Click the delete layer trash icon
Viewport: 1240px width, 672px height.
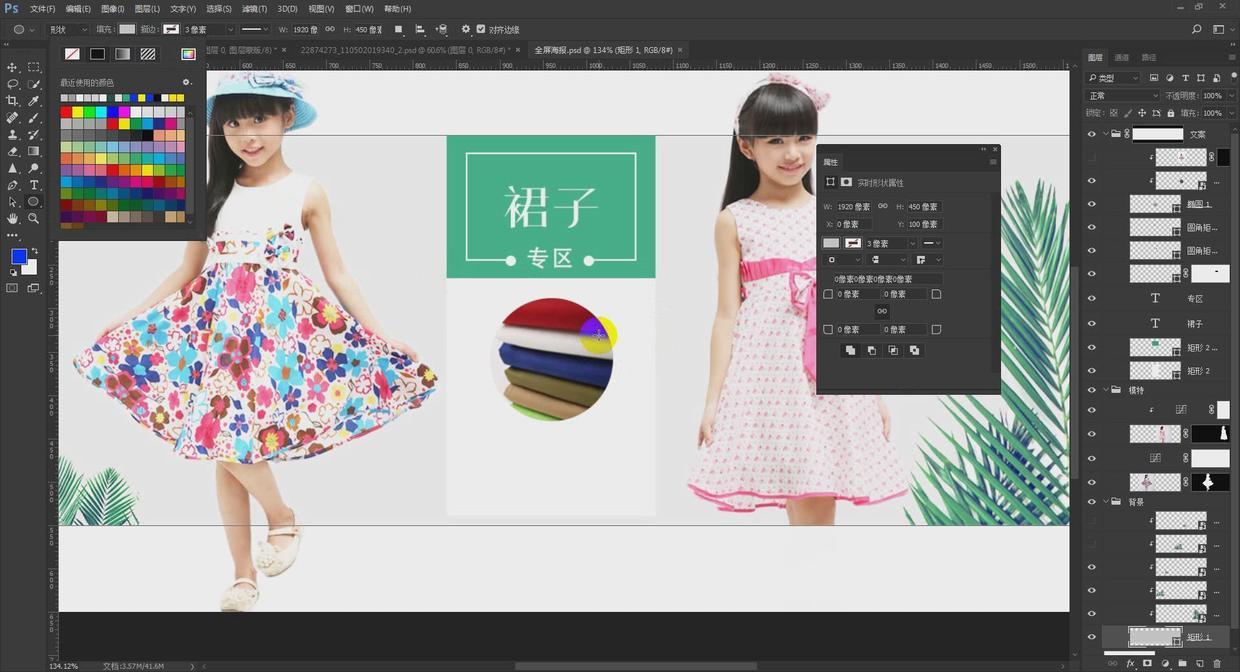pos(1217,663)
